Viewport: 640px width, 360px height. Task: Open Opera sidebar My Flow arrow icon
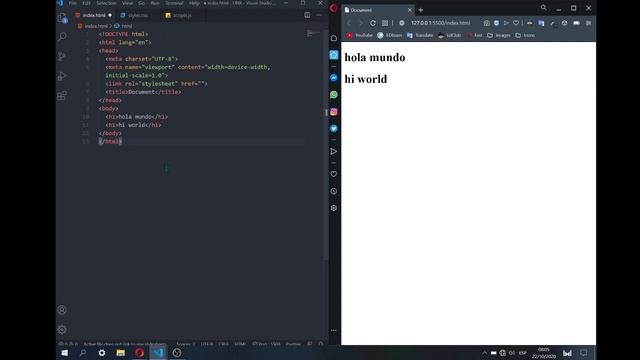tap(334, 151)
